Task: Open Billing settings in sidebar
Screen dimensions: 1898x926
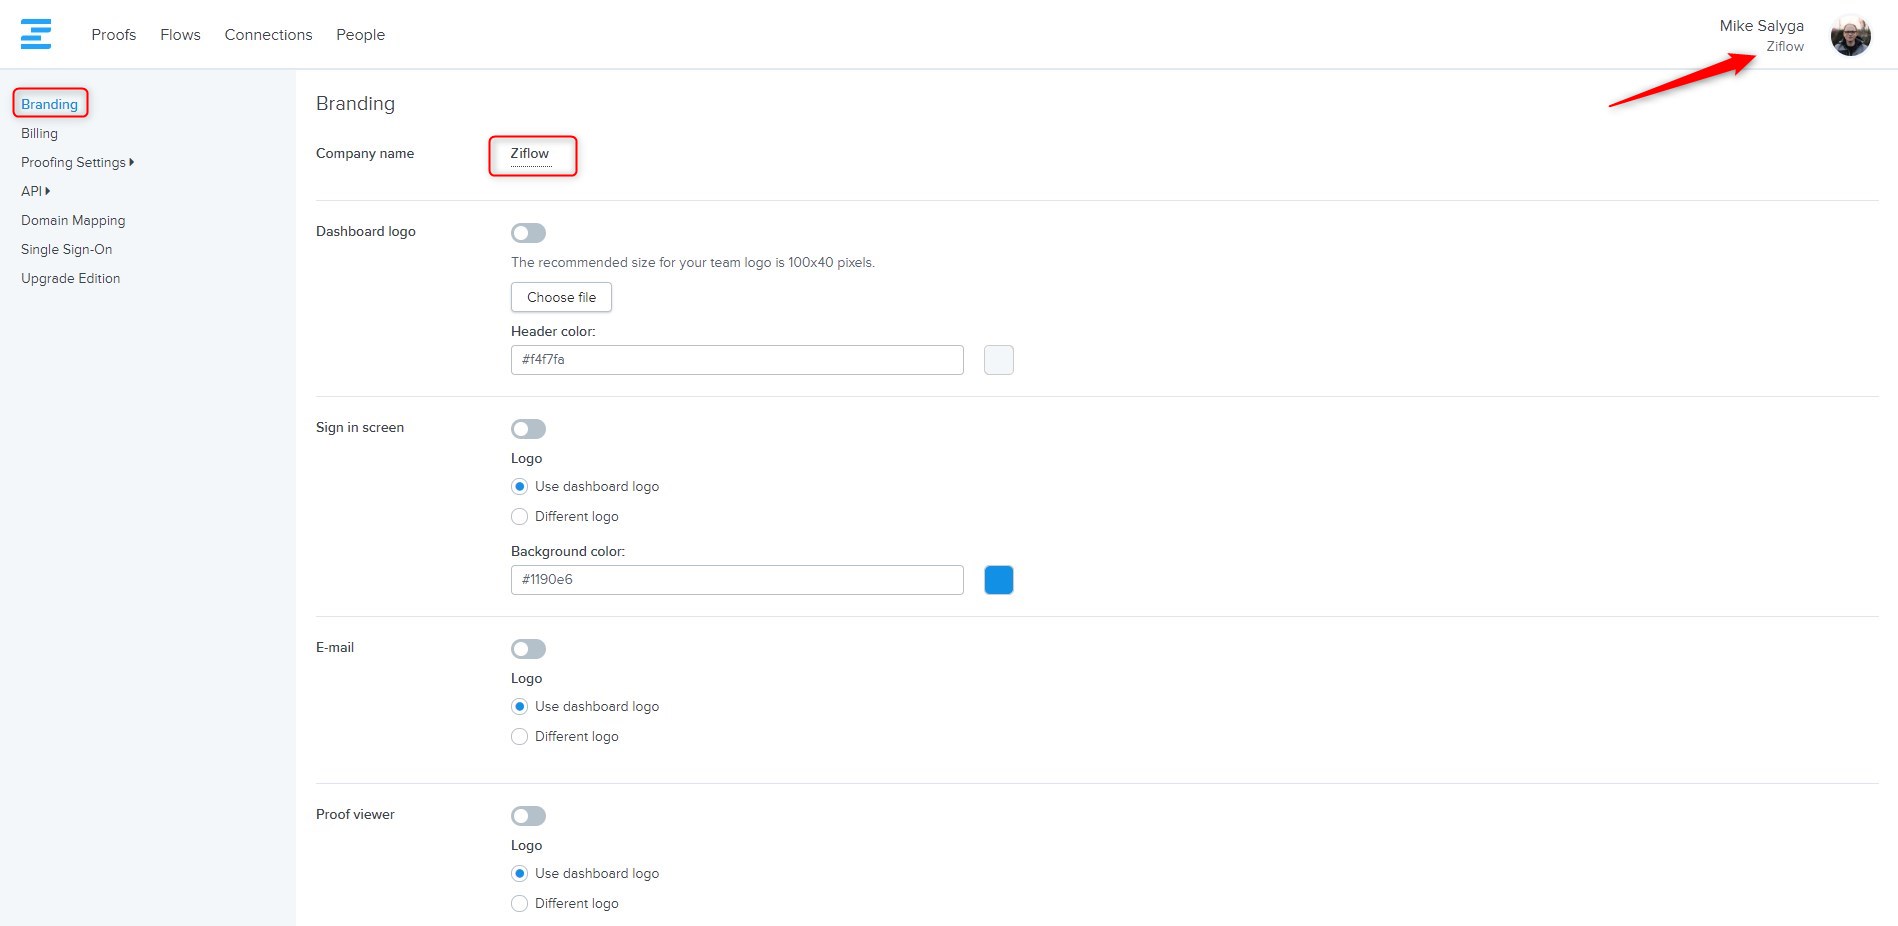Action: [x=39, y=133]
